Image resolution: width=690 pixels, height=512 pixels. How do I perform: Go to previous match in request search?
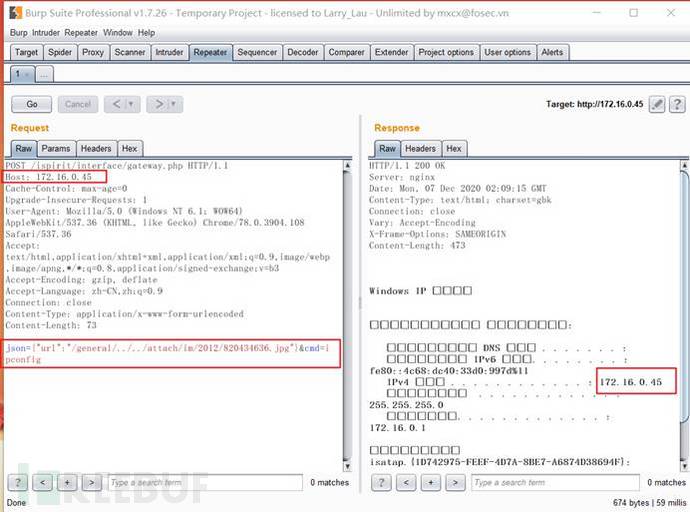pos(44,483)
